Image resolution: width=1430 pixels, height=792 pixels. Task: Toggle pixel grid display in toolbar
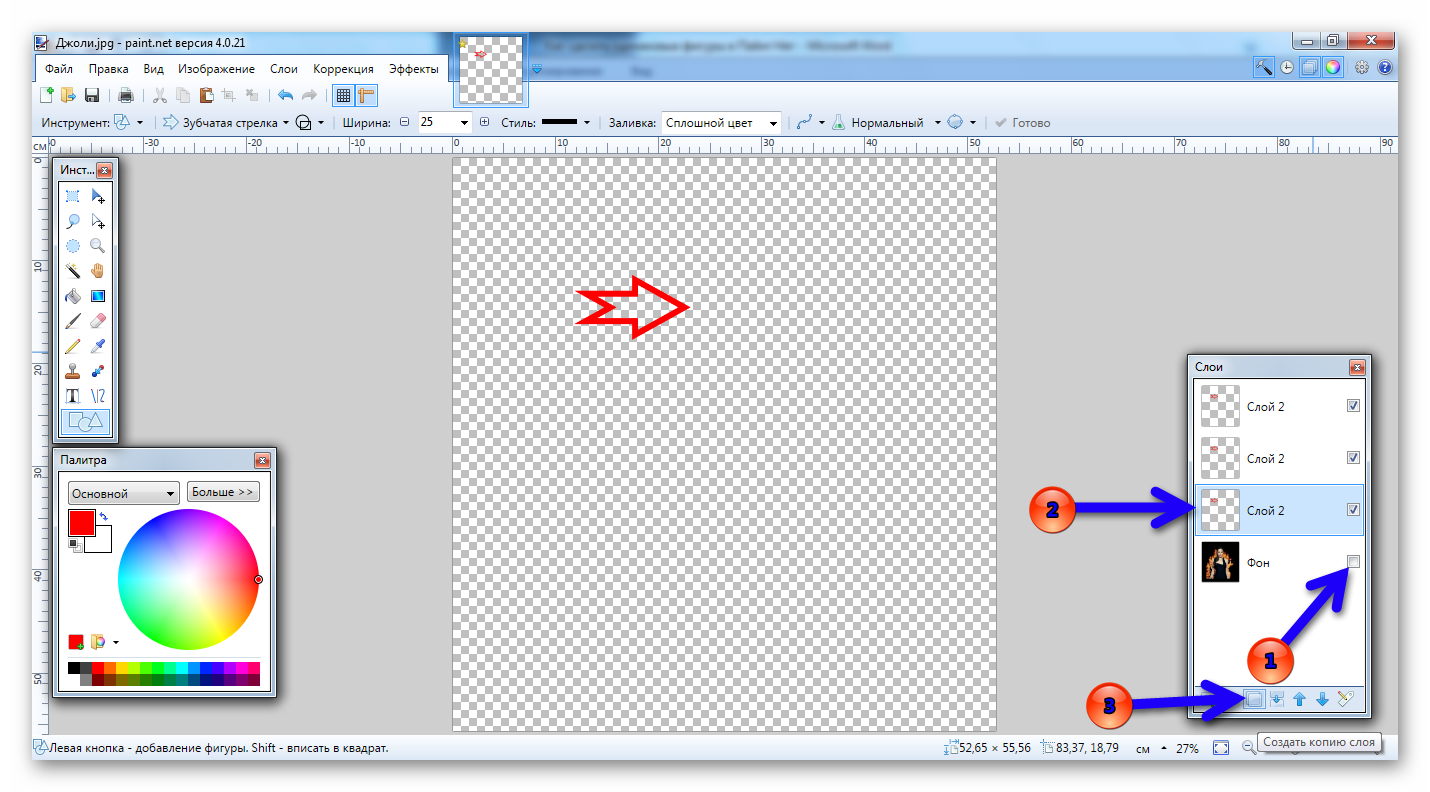click(343, 96)
